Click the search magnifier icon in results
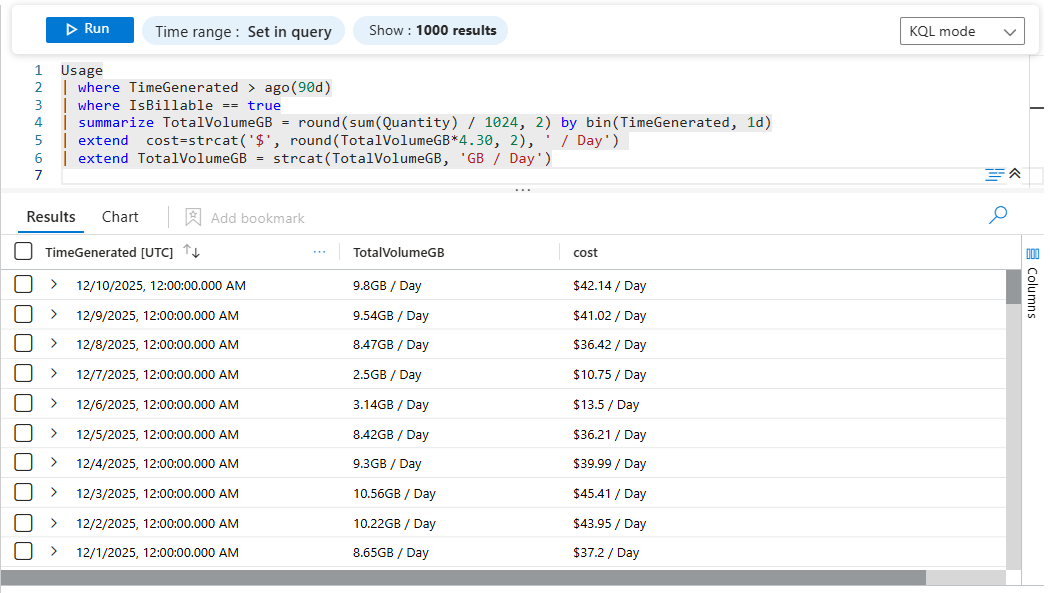 point(997,215)
